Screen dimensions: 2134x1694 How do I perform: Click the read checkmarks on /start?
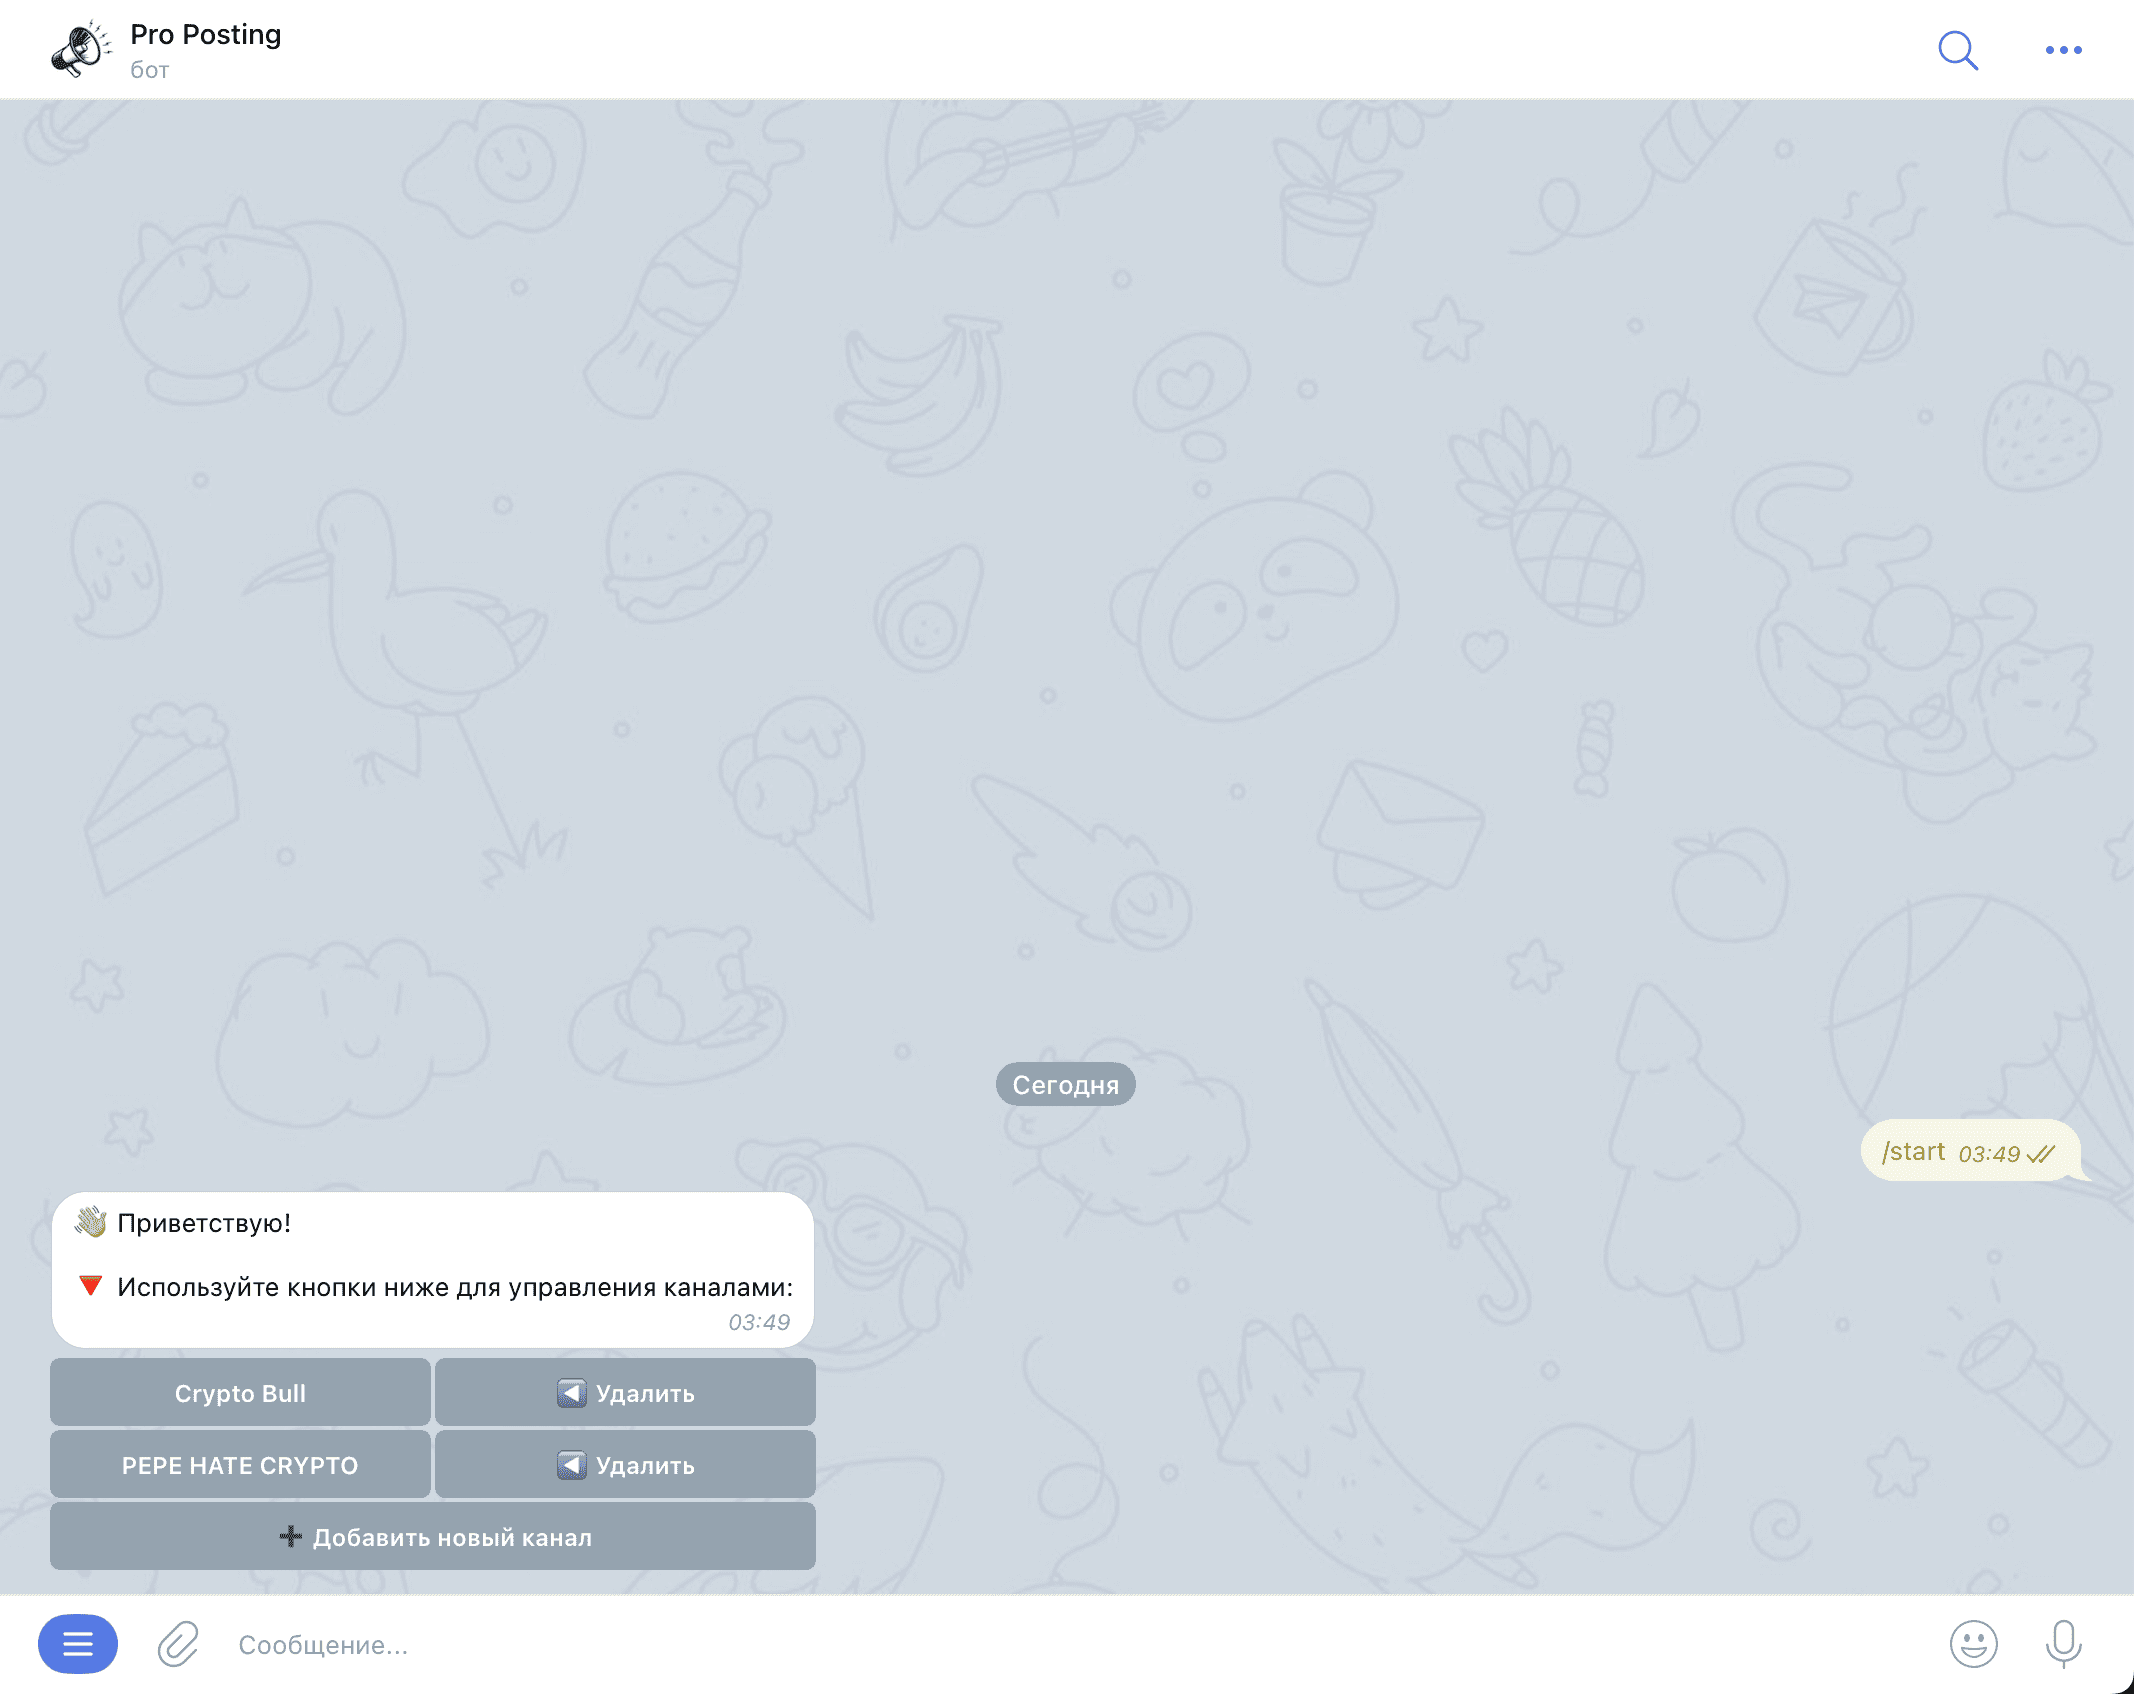click(x=2041, y=1154)
